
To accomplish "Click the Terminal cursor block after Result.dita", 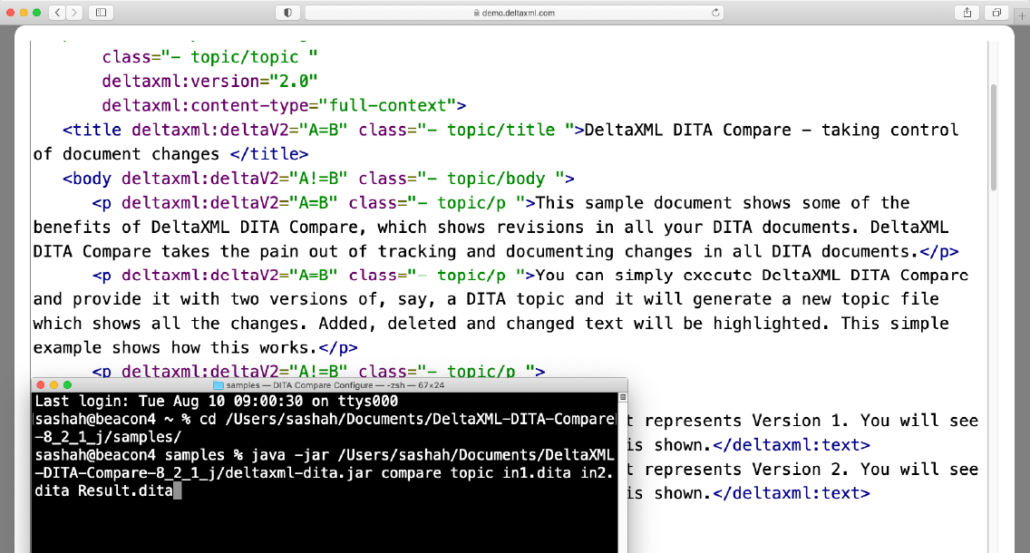I will click(x=177, y=491).
